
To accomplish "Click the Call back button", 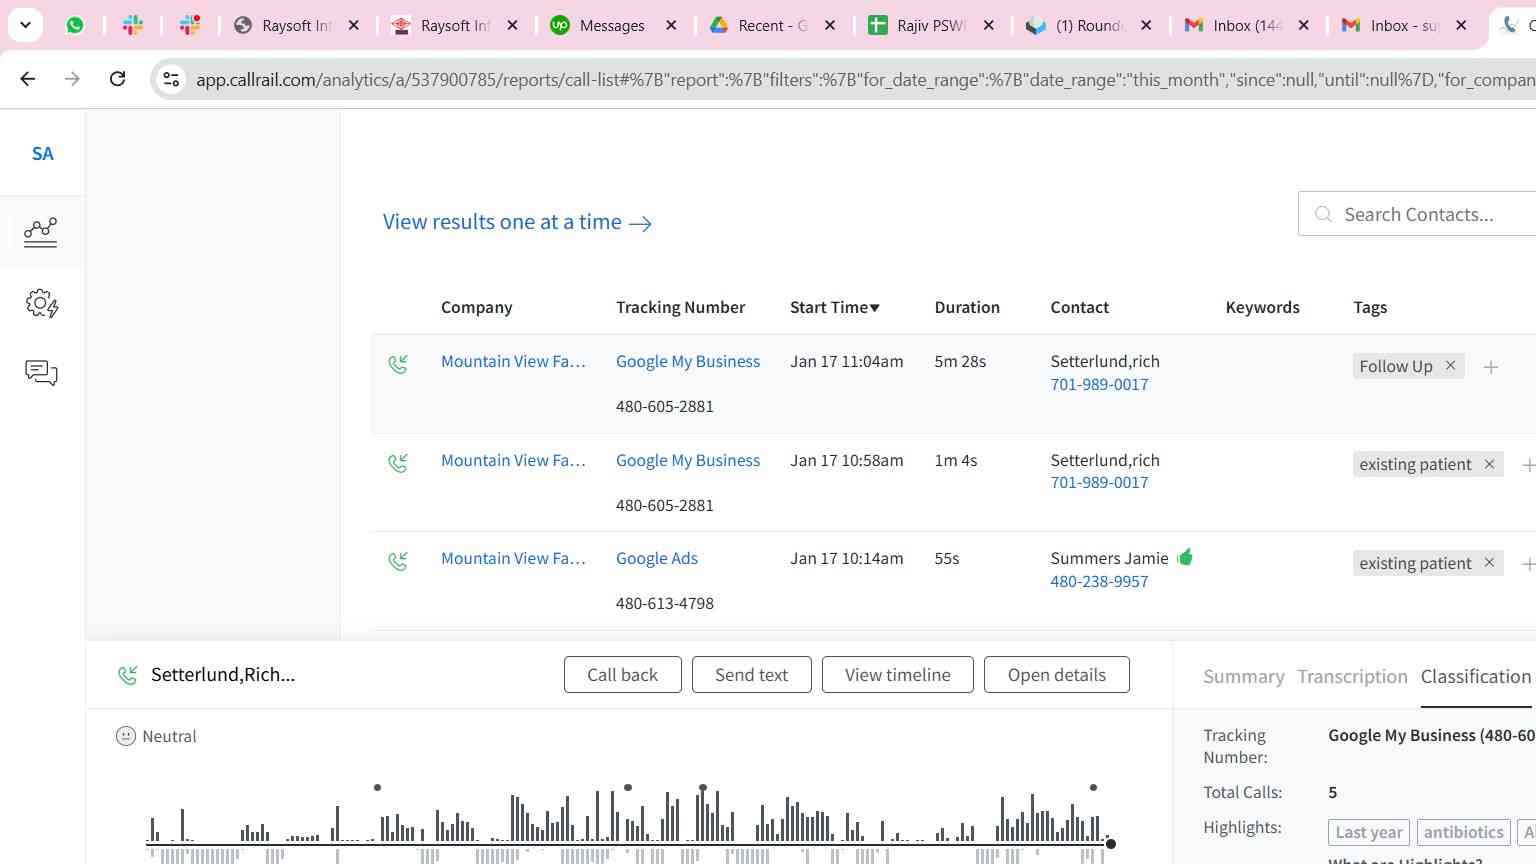I will tap(622, 675).
